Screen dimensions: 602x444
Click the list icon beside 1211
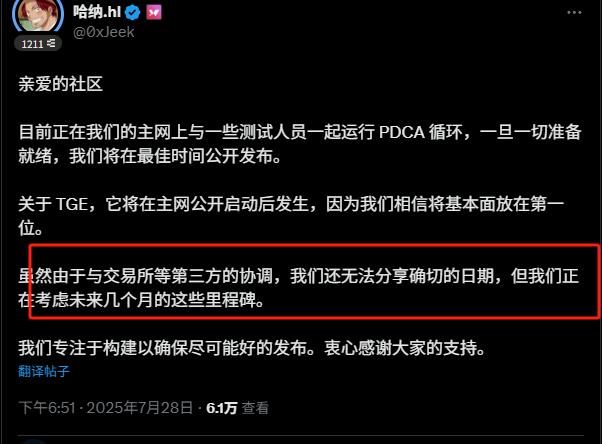point(51,44)
